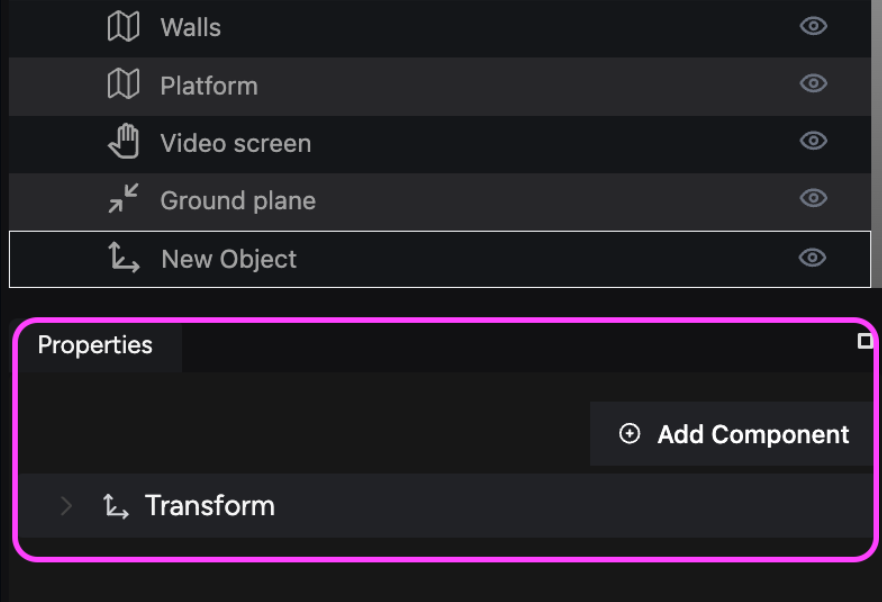Image resolution: width=882 pixels, height=602 pixels.
Task: Hide the New Object item
Action: point(812,258)
